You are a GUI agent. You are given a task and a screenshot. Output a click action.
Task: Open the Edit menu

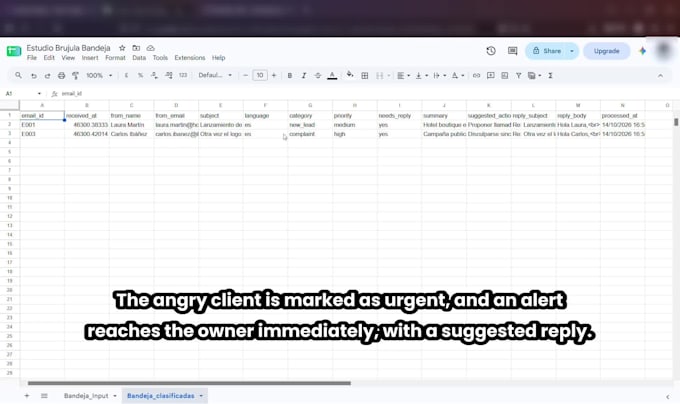[x=49, y=58]
